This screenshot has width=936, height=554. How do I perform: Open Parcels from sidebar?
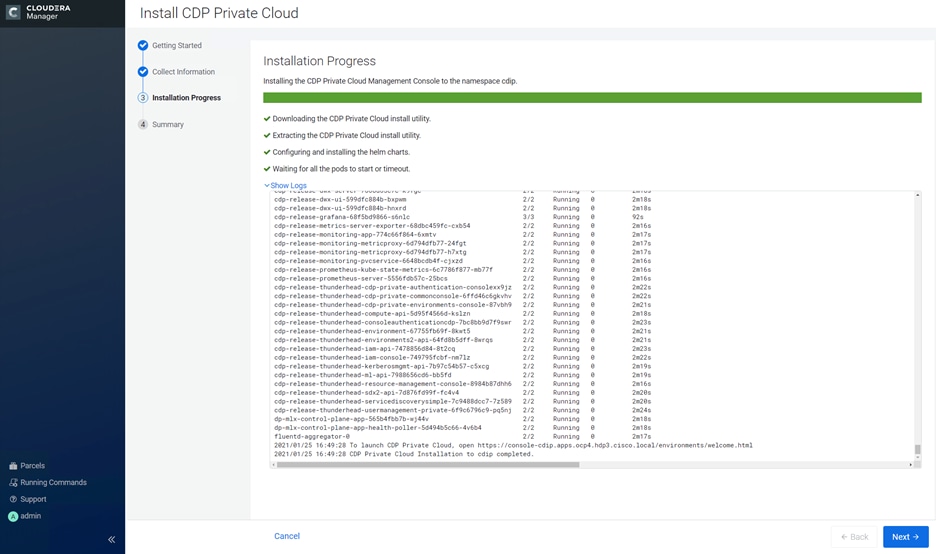coord(32,466)
